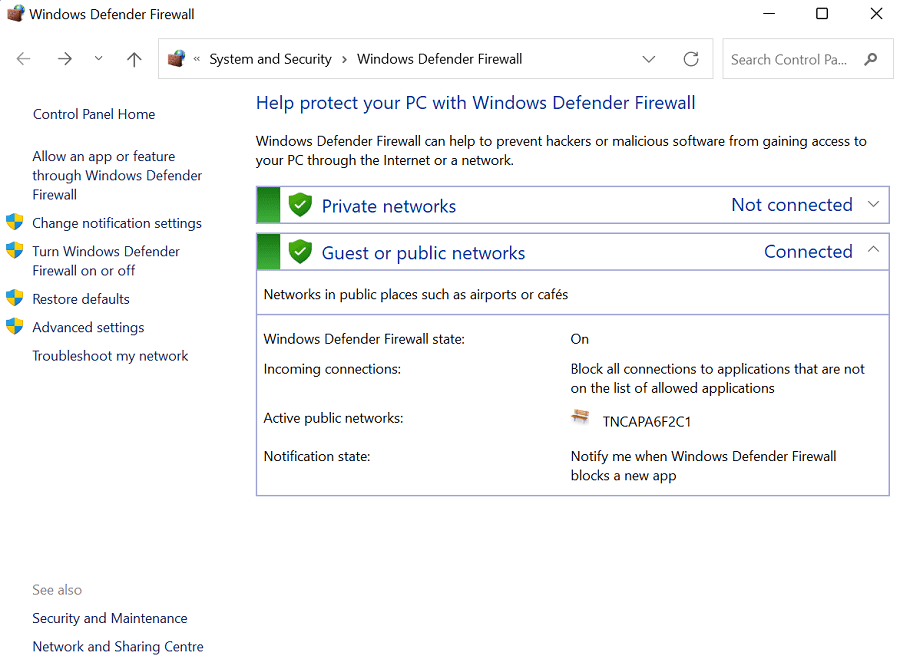
Task: Click the Guest or public networks shield icon
Action: click(300, 252)
